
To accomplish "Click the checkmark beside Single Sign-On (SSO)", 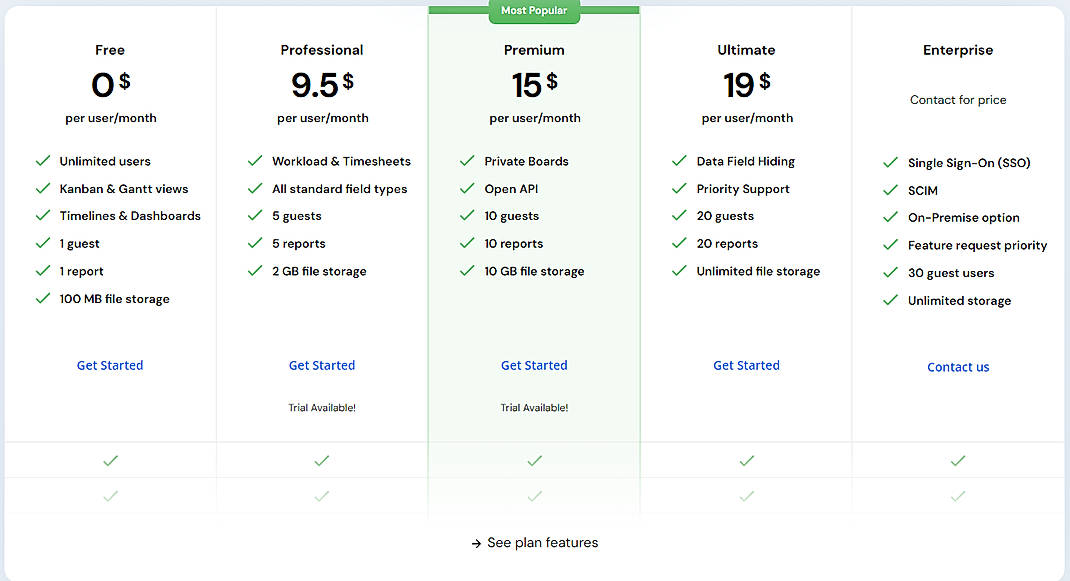I will point(889,162).
